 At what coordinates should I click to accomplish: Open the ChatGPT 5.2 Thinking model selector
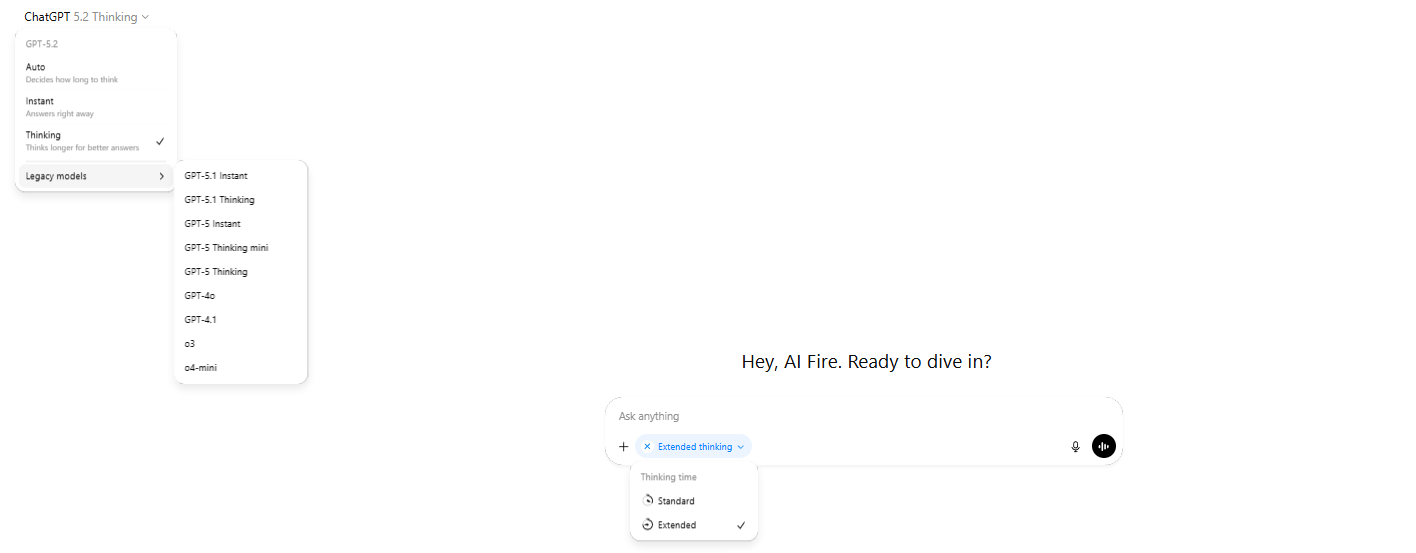(87, 17)
